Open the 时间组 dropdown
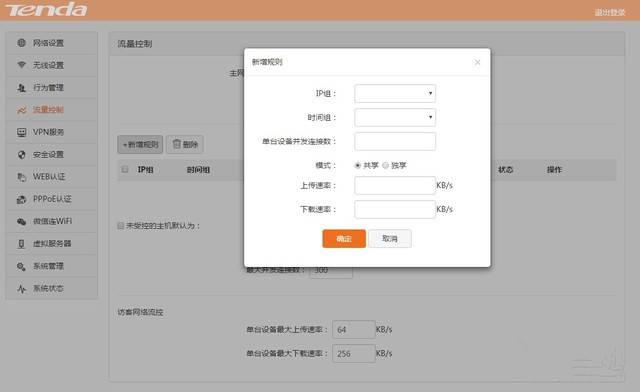 [395, 118]
